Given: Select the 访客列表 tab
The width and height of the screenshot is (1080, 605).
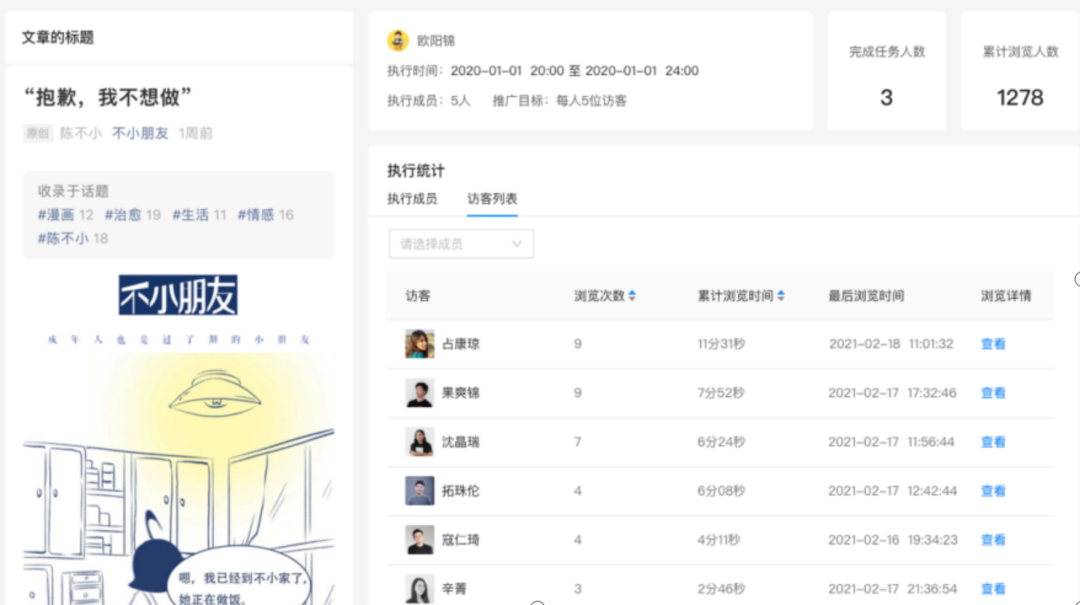Looking at the screenshot, I should 492,199.
